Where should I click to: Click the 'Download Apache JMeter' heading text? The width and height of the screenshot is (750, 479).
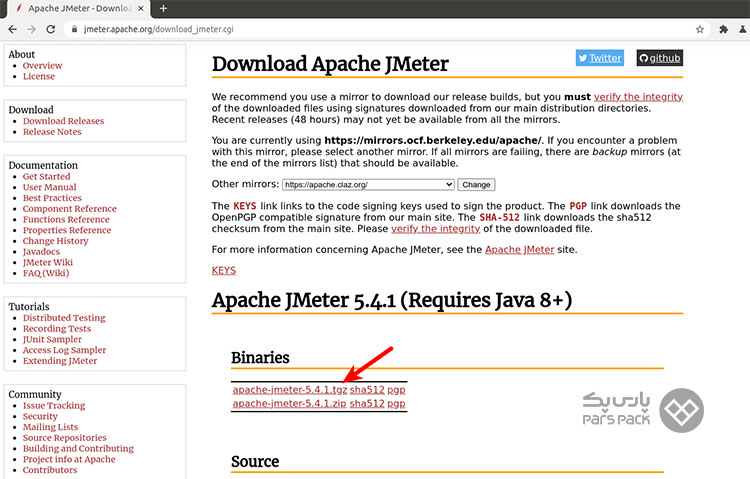(x=330, y=64)
